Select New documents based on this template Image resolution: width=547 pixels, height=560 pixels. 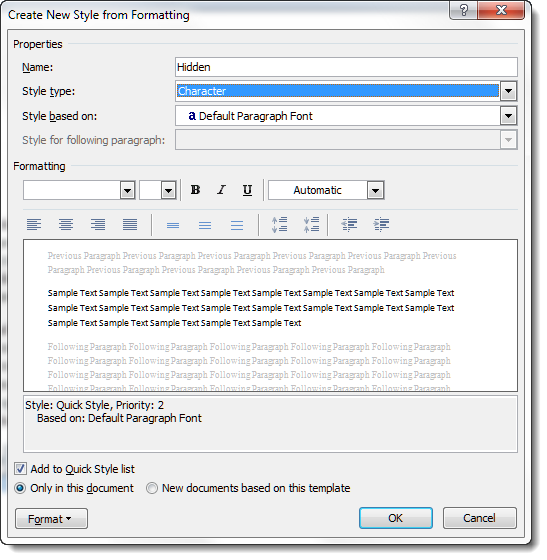tap(152, 488)
